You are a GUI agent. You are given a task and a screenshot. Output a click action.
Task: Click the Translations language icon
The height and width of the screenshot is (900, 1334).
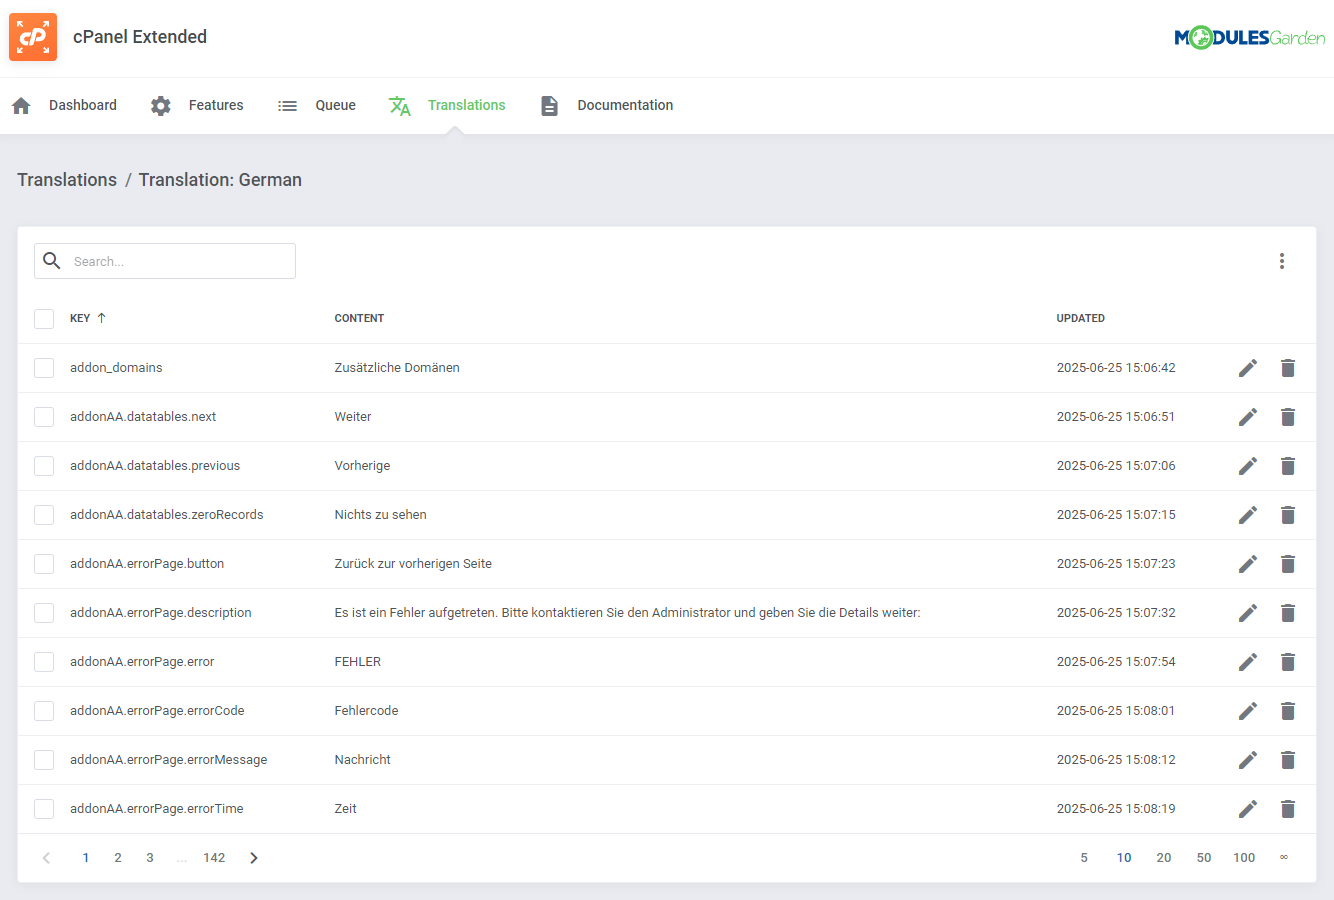(x=399, y=105)
